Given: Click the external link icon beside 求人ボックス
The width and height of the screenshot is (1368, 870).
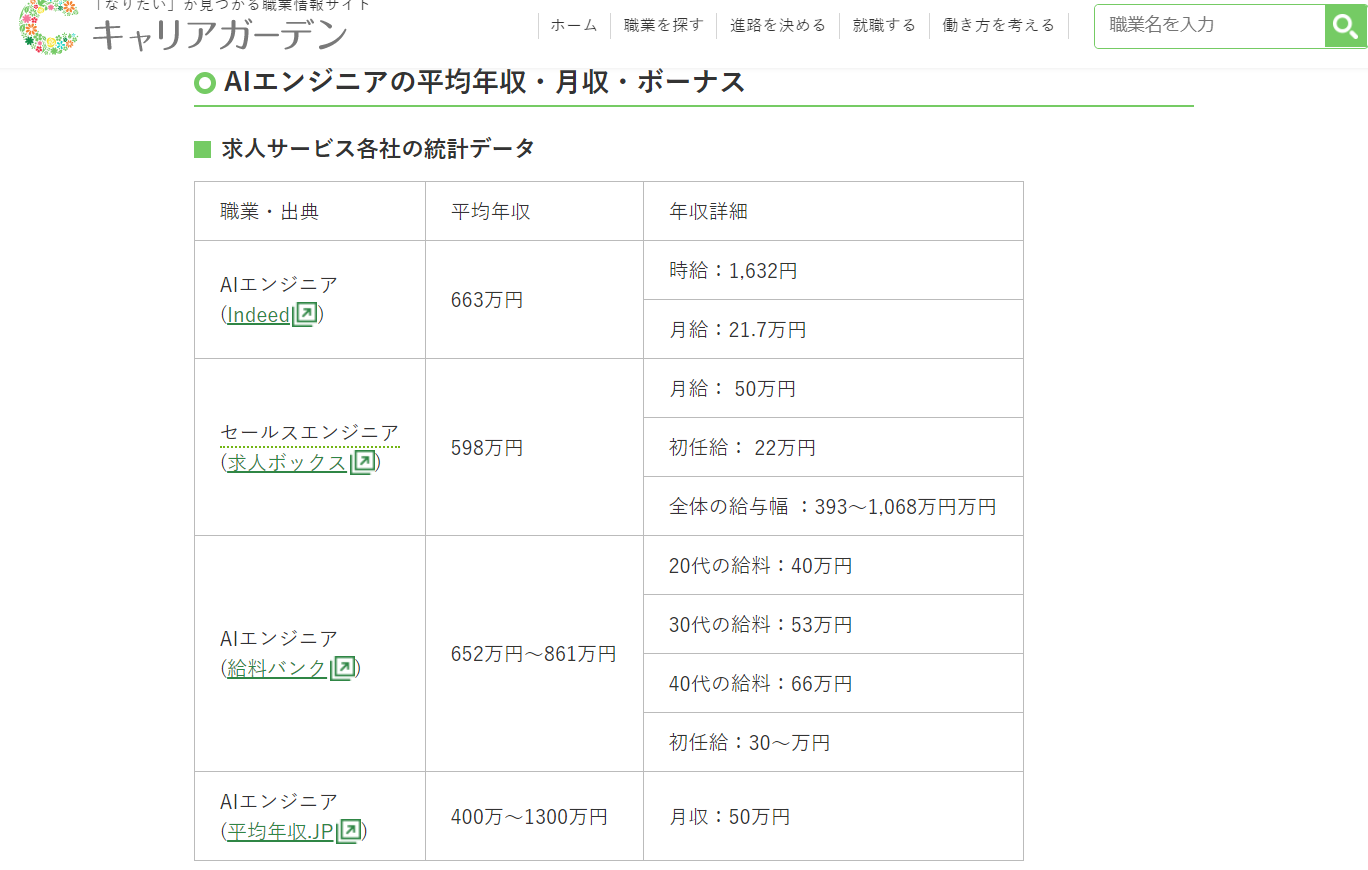Looking at the screenshot, I should [362, 462].
